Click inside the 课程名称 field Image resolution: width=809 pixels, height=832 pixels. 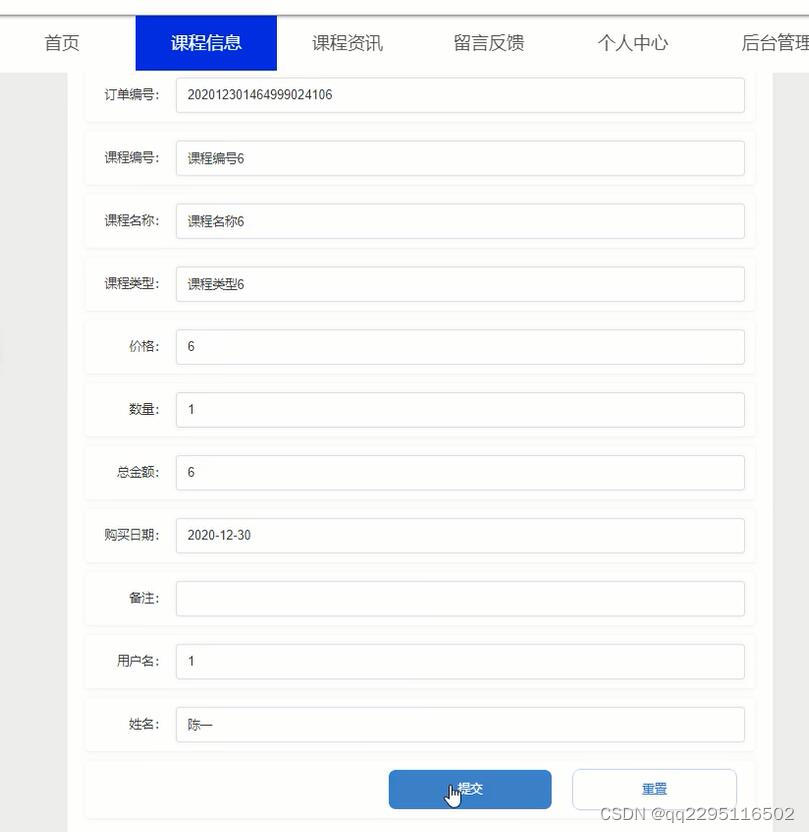(x=460, y=221)
